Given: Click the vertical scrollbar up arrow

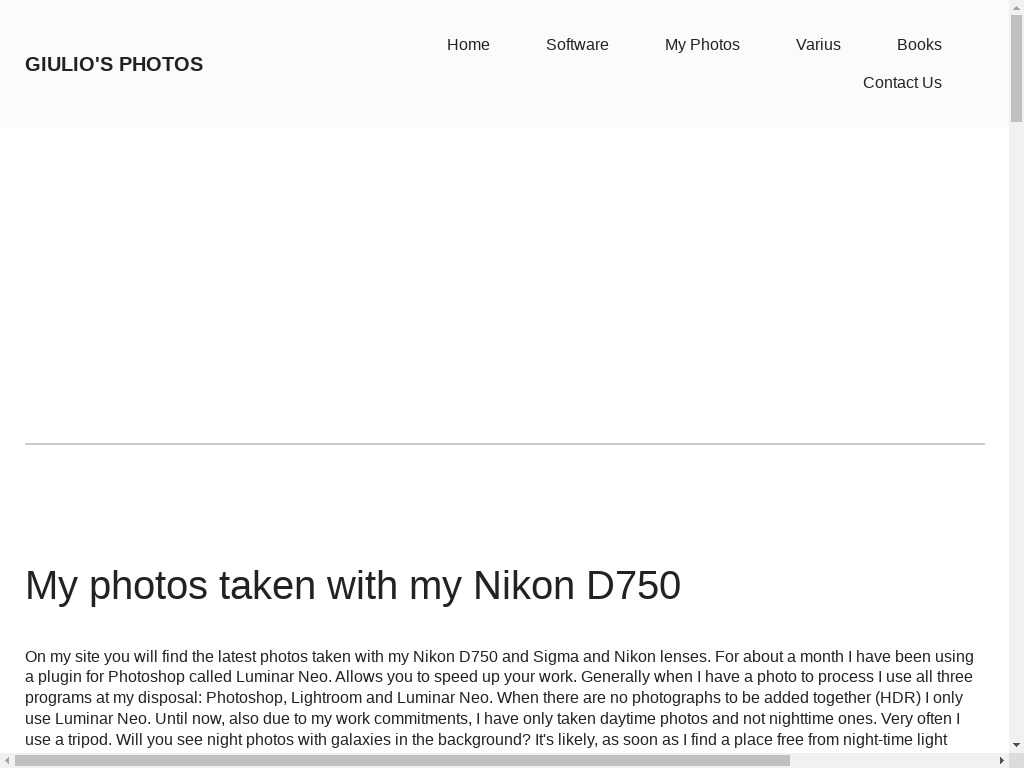Looking at the screenshot, I should coord(1016,7).
